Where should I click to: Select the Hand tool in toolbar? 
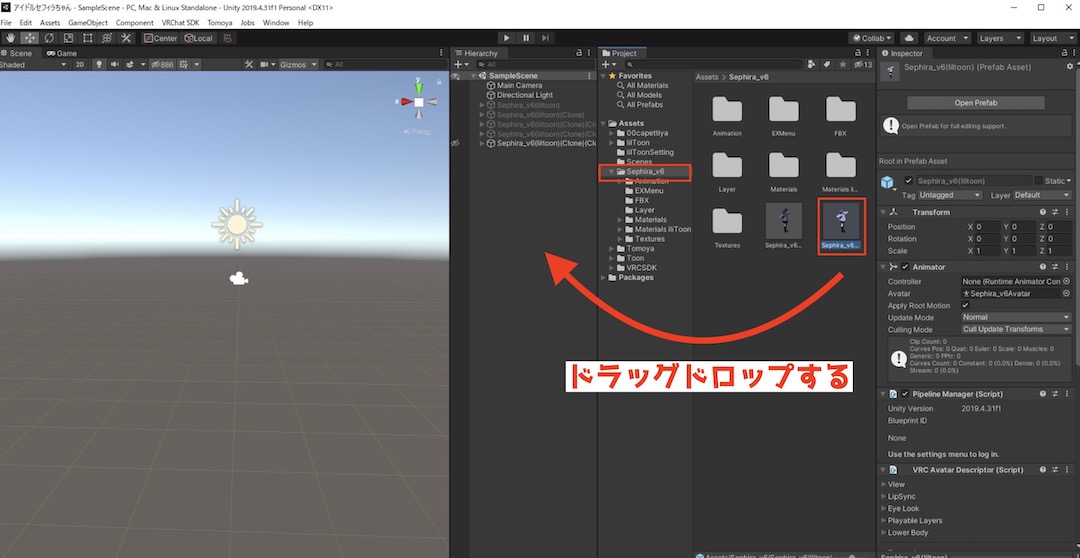coord(10,38)
